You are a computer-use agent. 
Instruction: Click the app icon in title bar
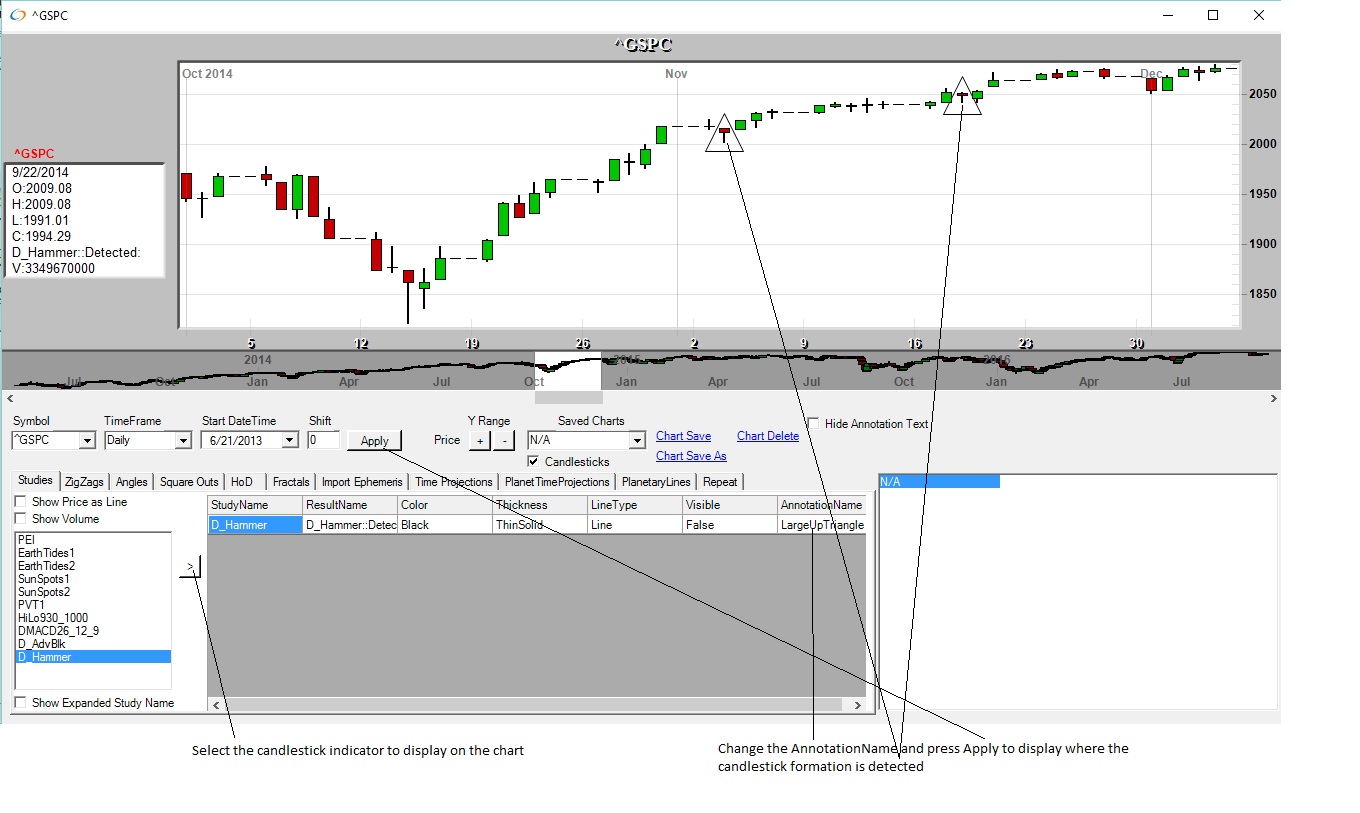tap(18, 15)
